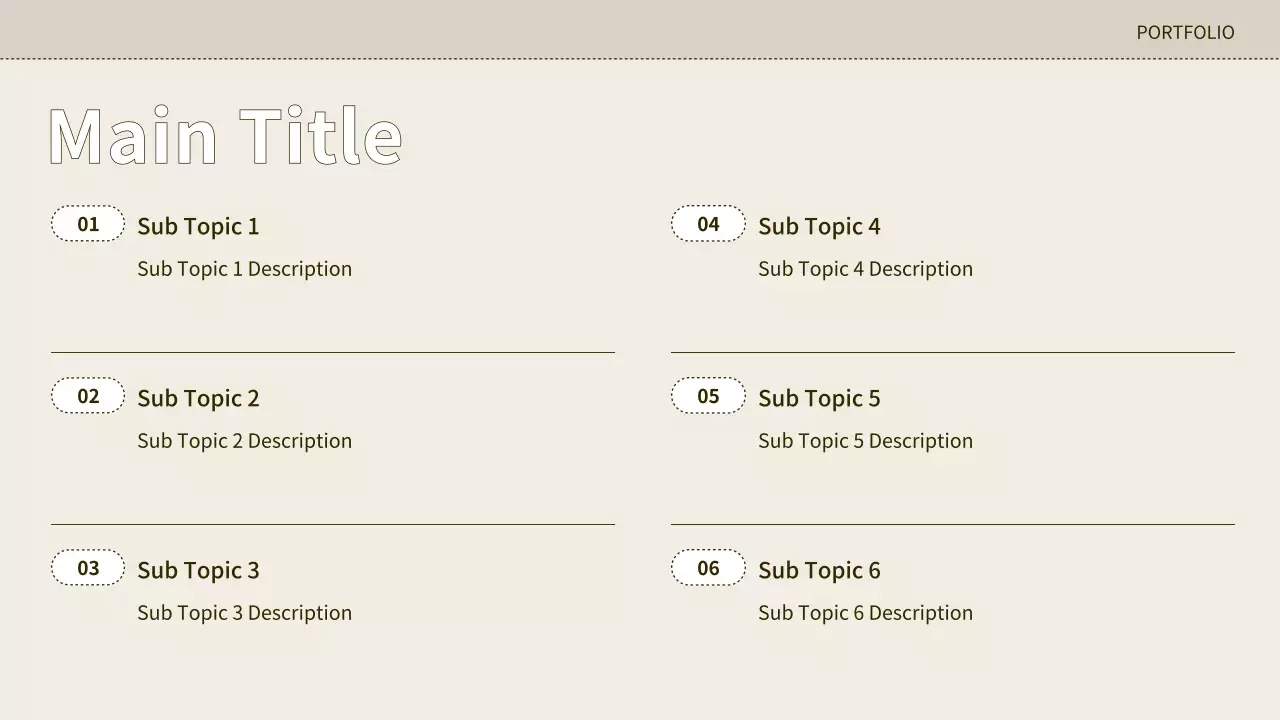The width and height of the screenshot is (1280, 720).
Task: Click the Sub Topic 3 heading
Action: coord(198,570)
